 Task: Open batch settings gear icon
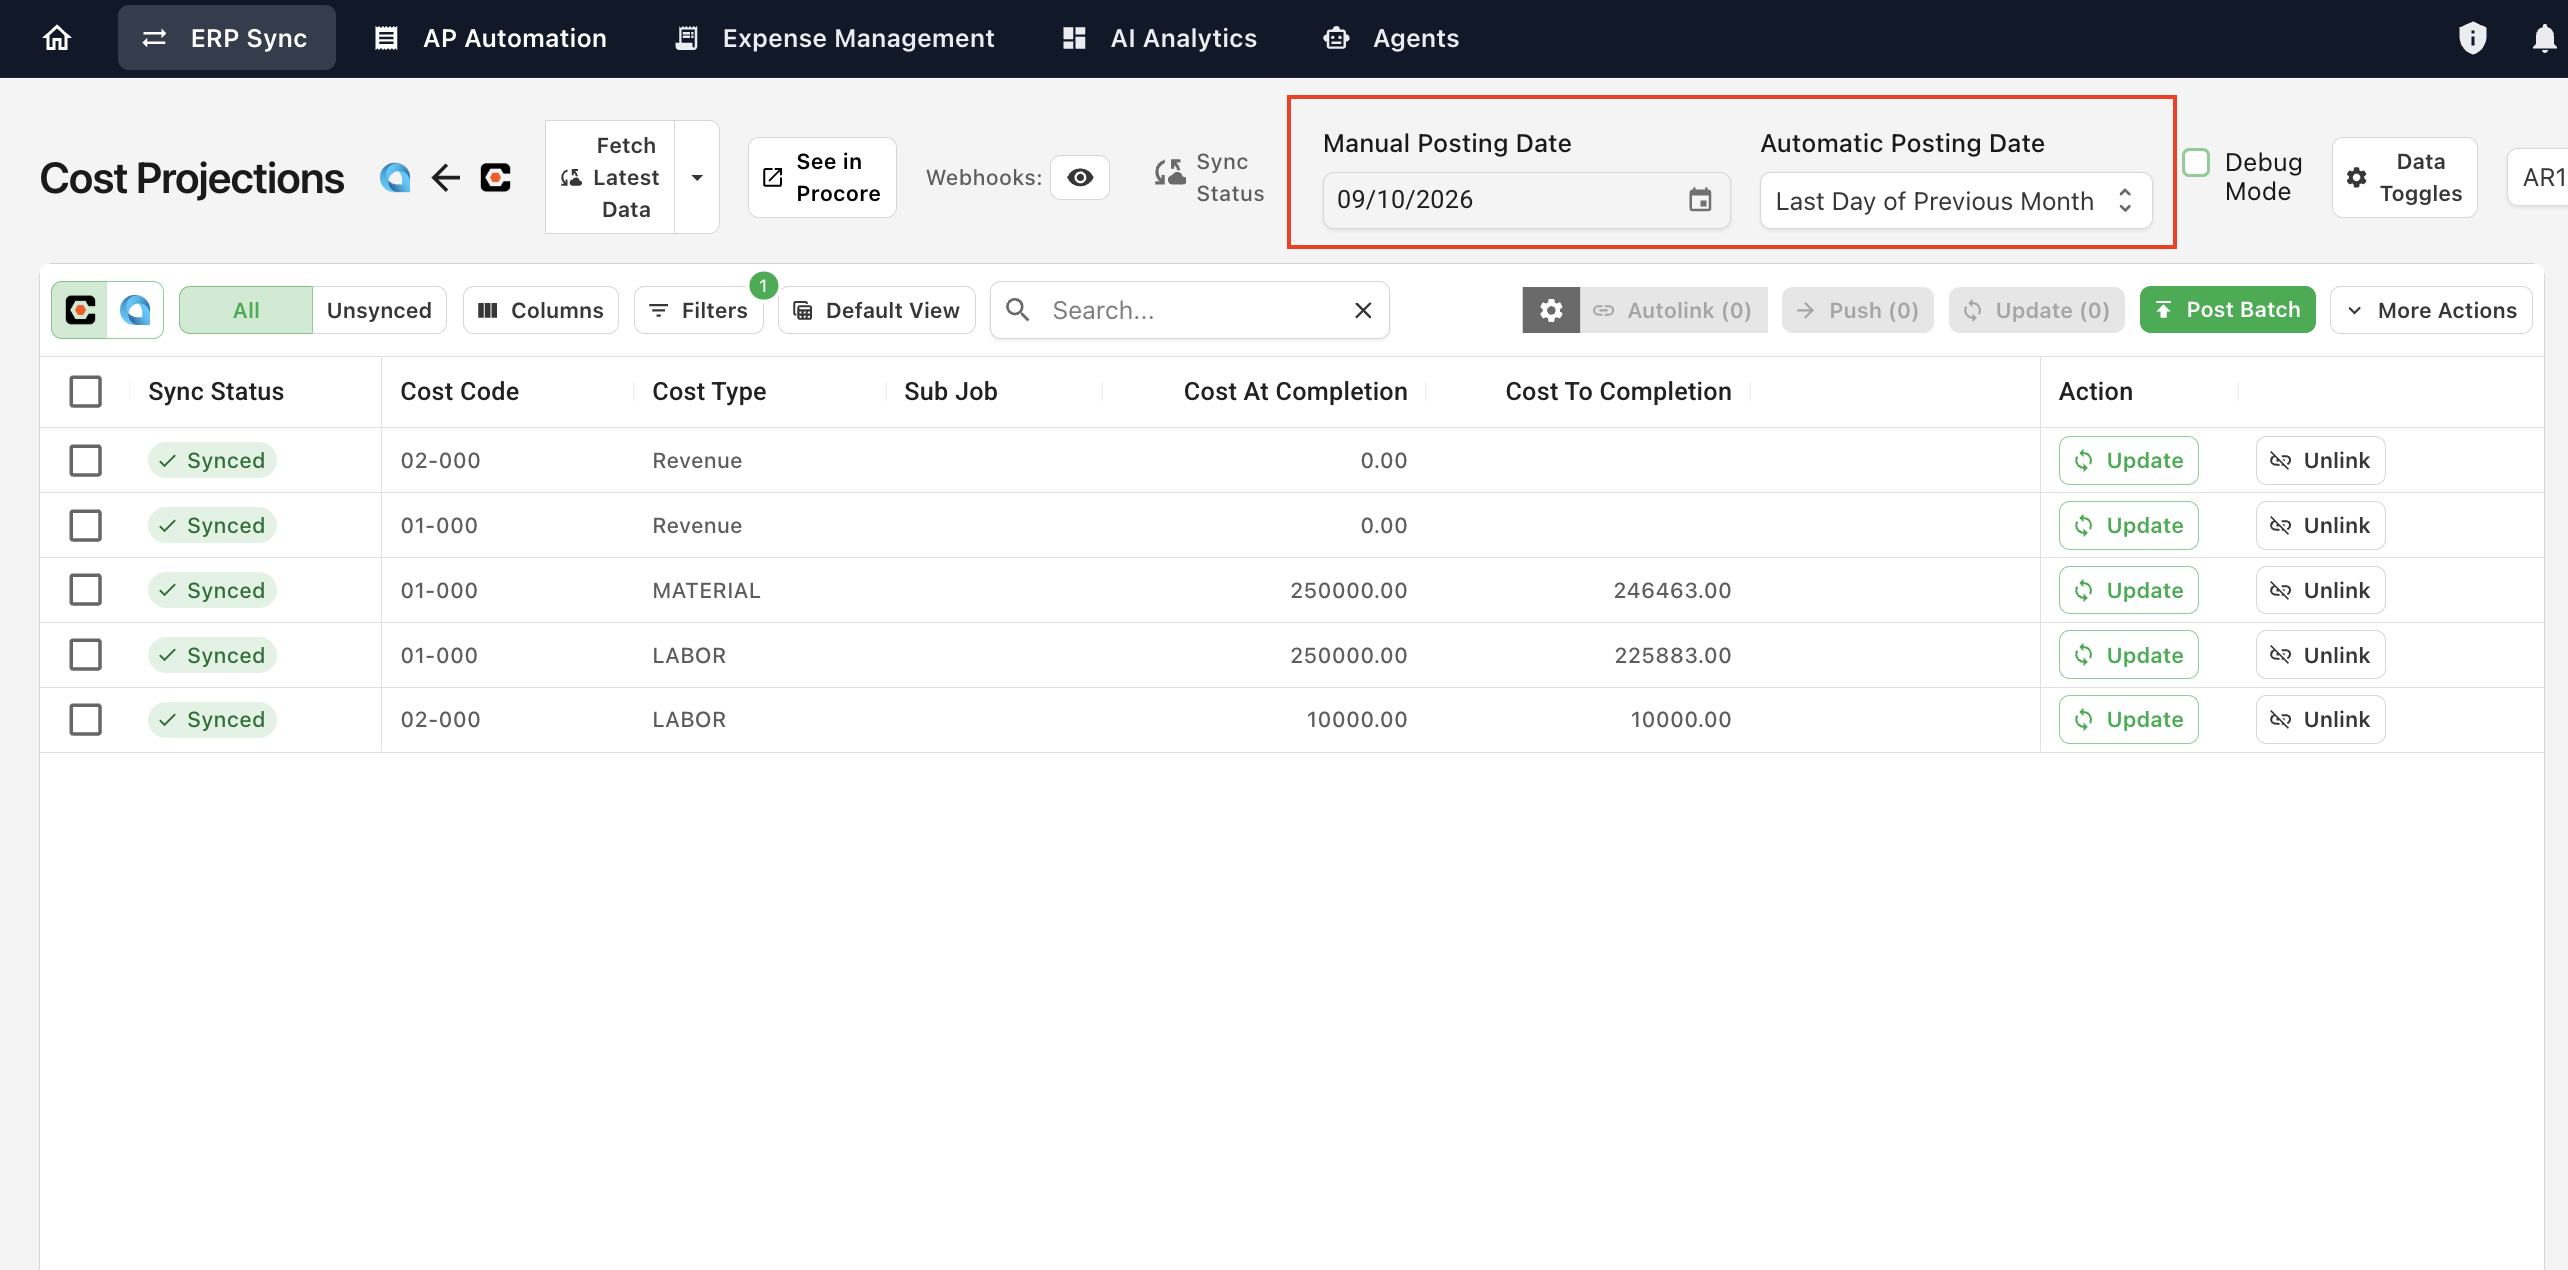point(1551,310)
